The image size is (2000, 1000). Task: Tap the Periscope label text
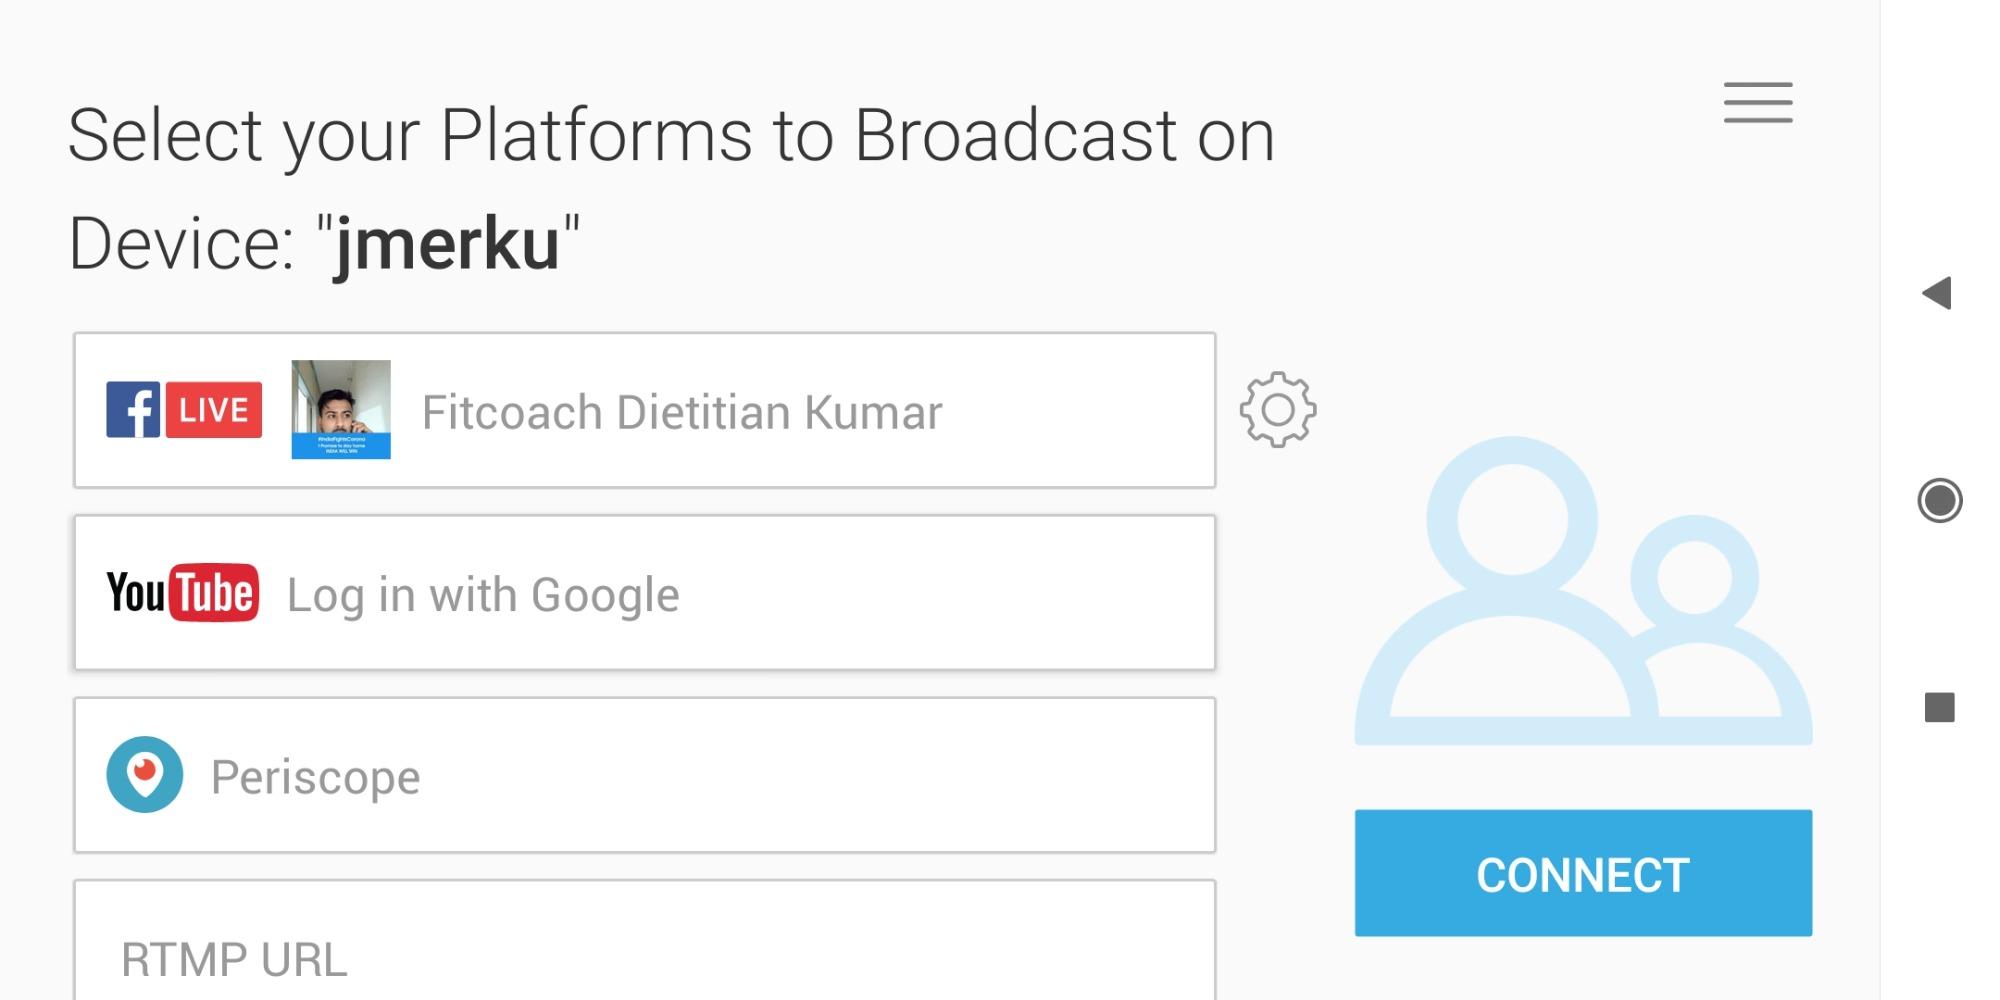[315, 777]
